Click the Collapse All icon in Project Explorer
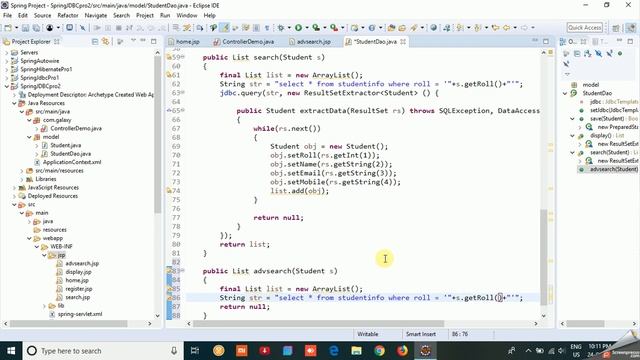Viewport: 640px width, 360px height. pos(95,42)
